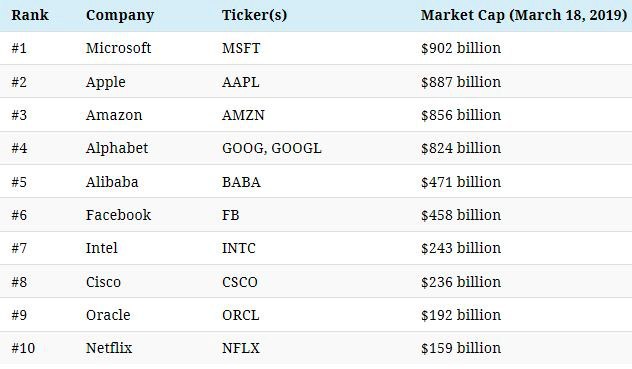Click the Netflix company name
This screenshot has height=369, width=632.
pyautogui.click(x=109, y=348)
